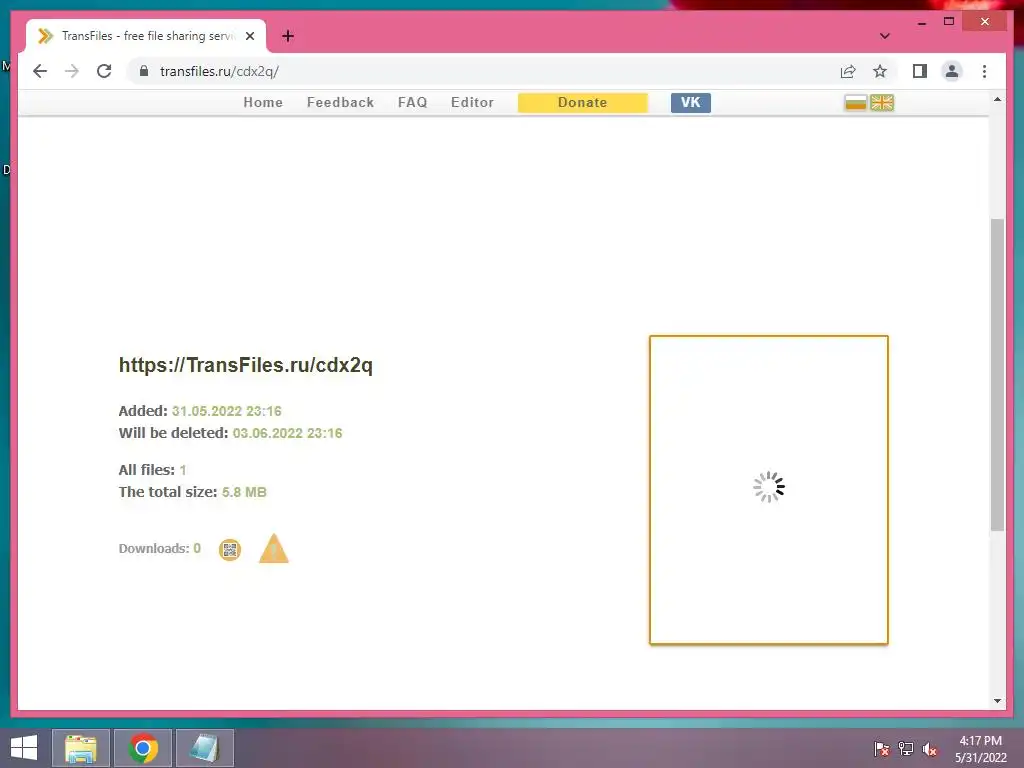
Task: Open the Home page link
Action: 263,103
